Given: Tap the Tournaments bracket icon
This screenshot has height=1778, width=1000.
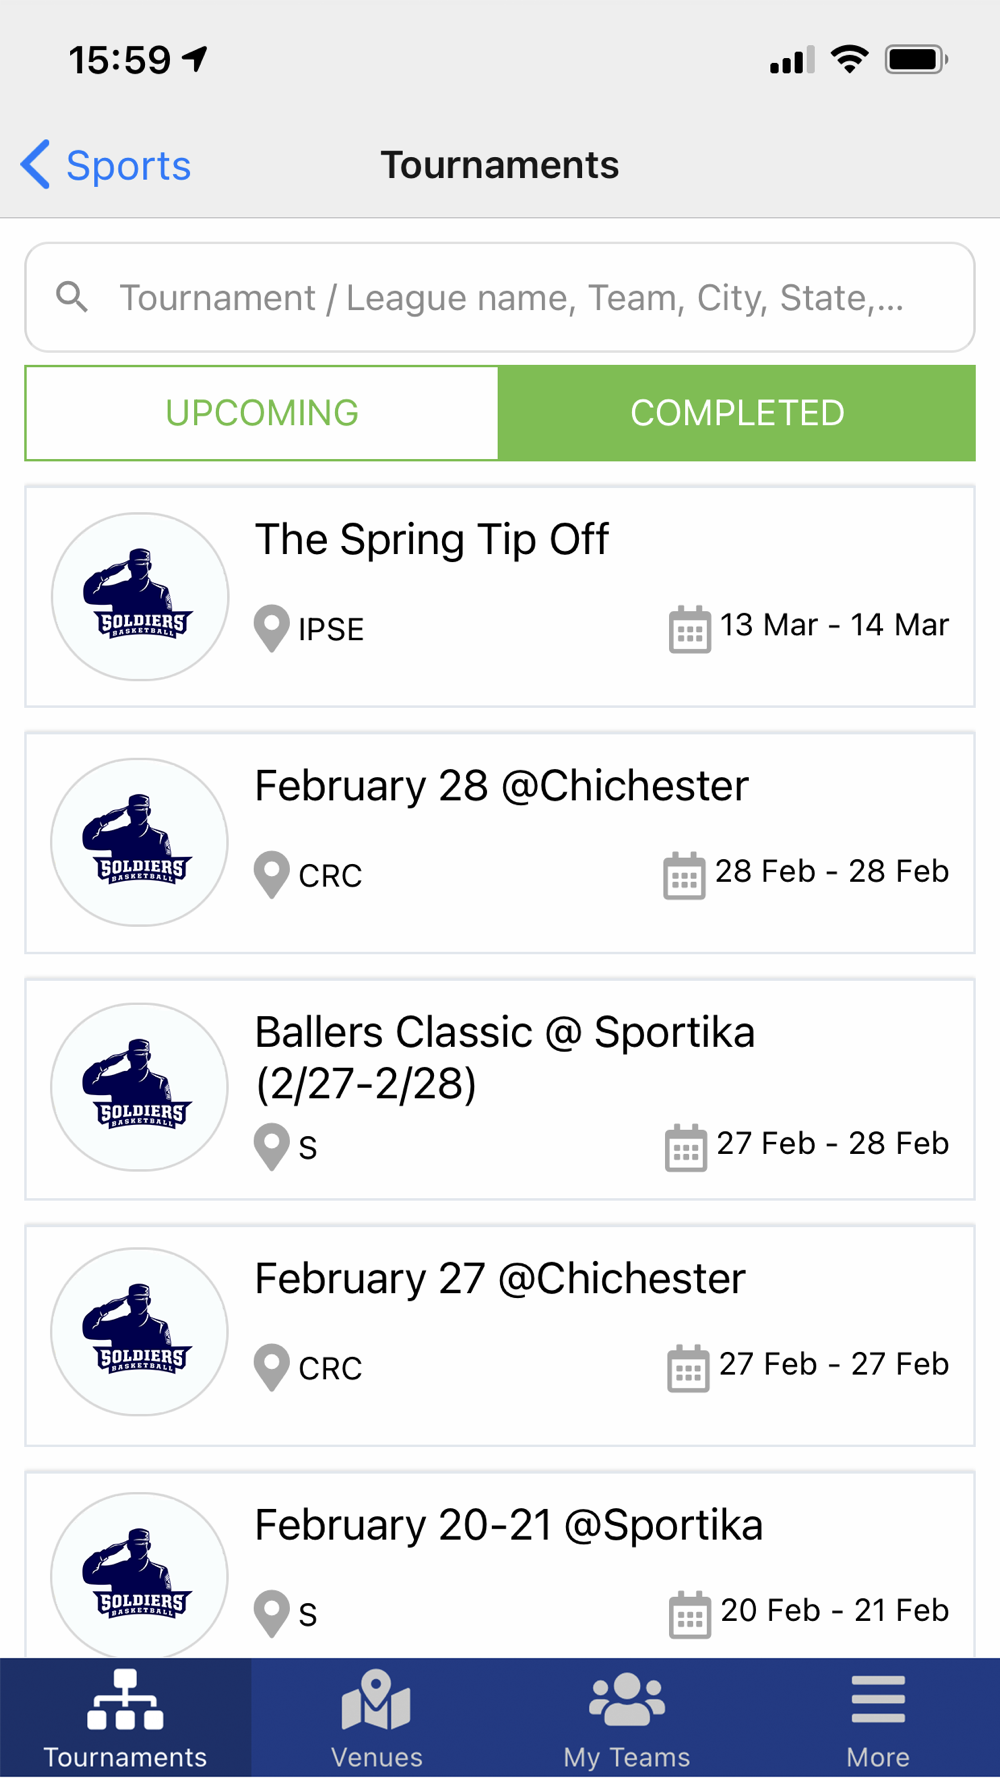Looking at the screenshot, I should point(125,1699).
